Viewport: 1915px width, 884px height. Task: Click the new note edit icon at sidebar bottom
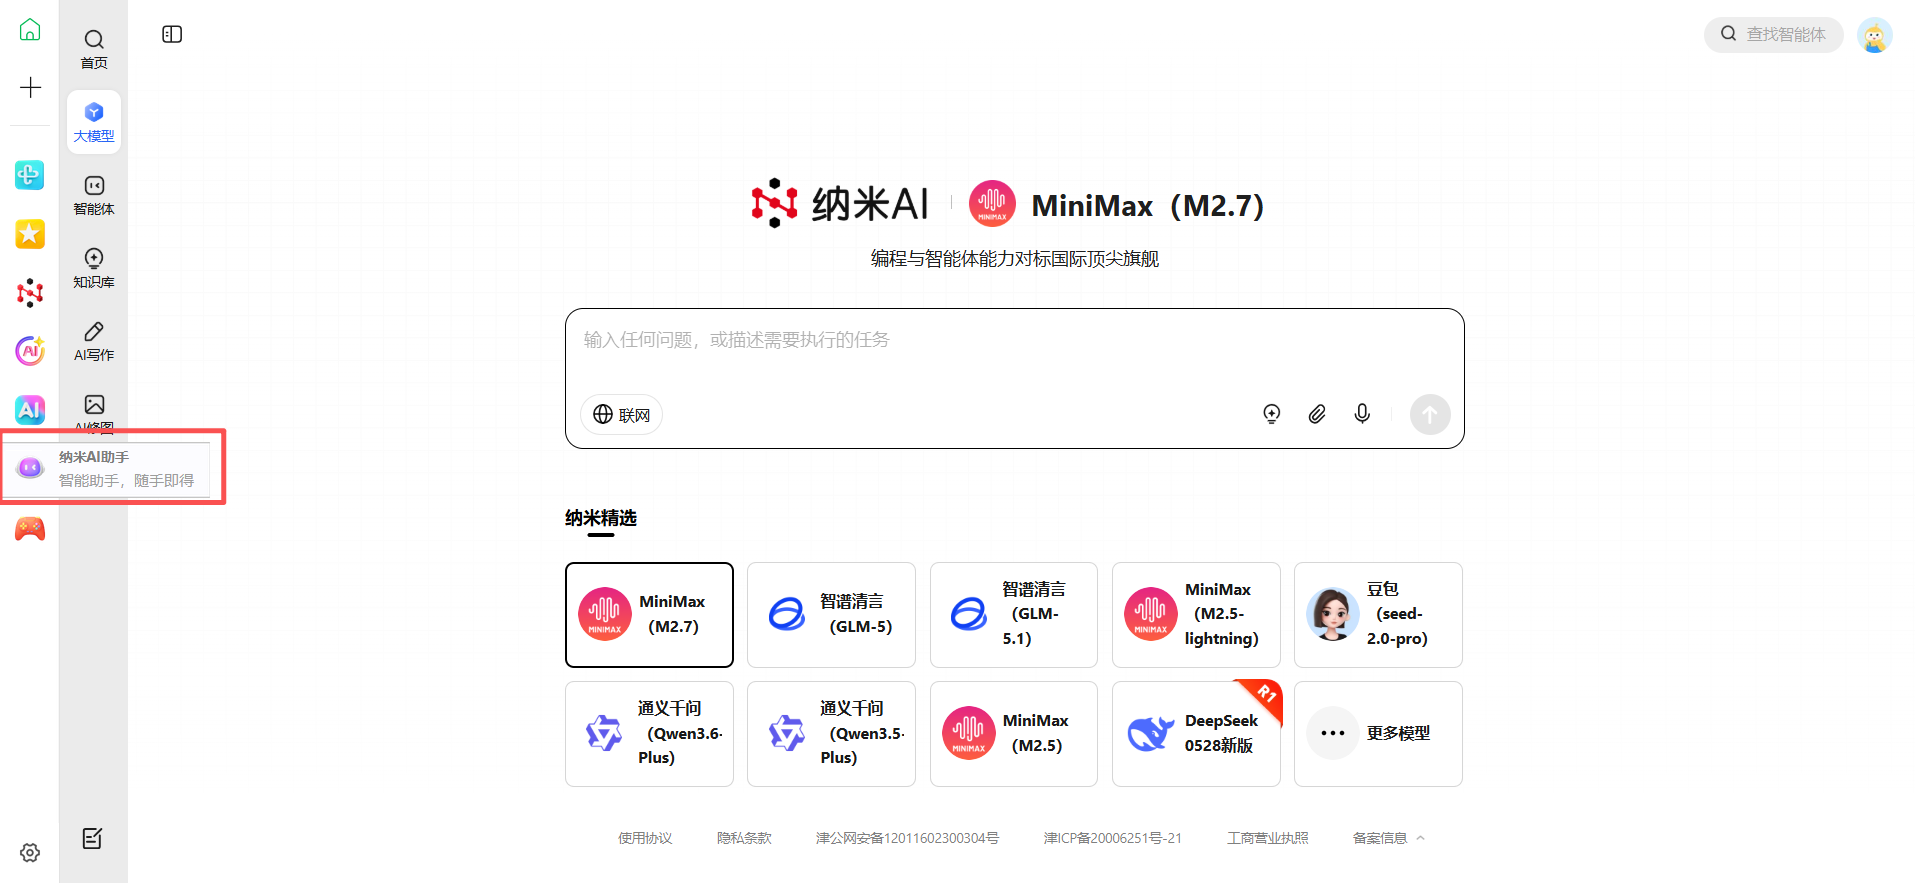(x=92, y=838)
